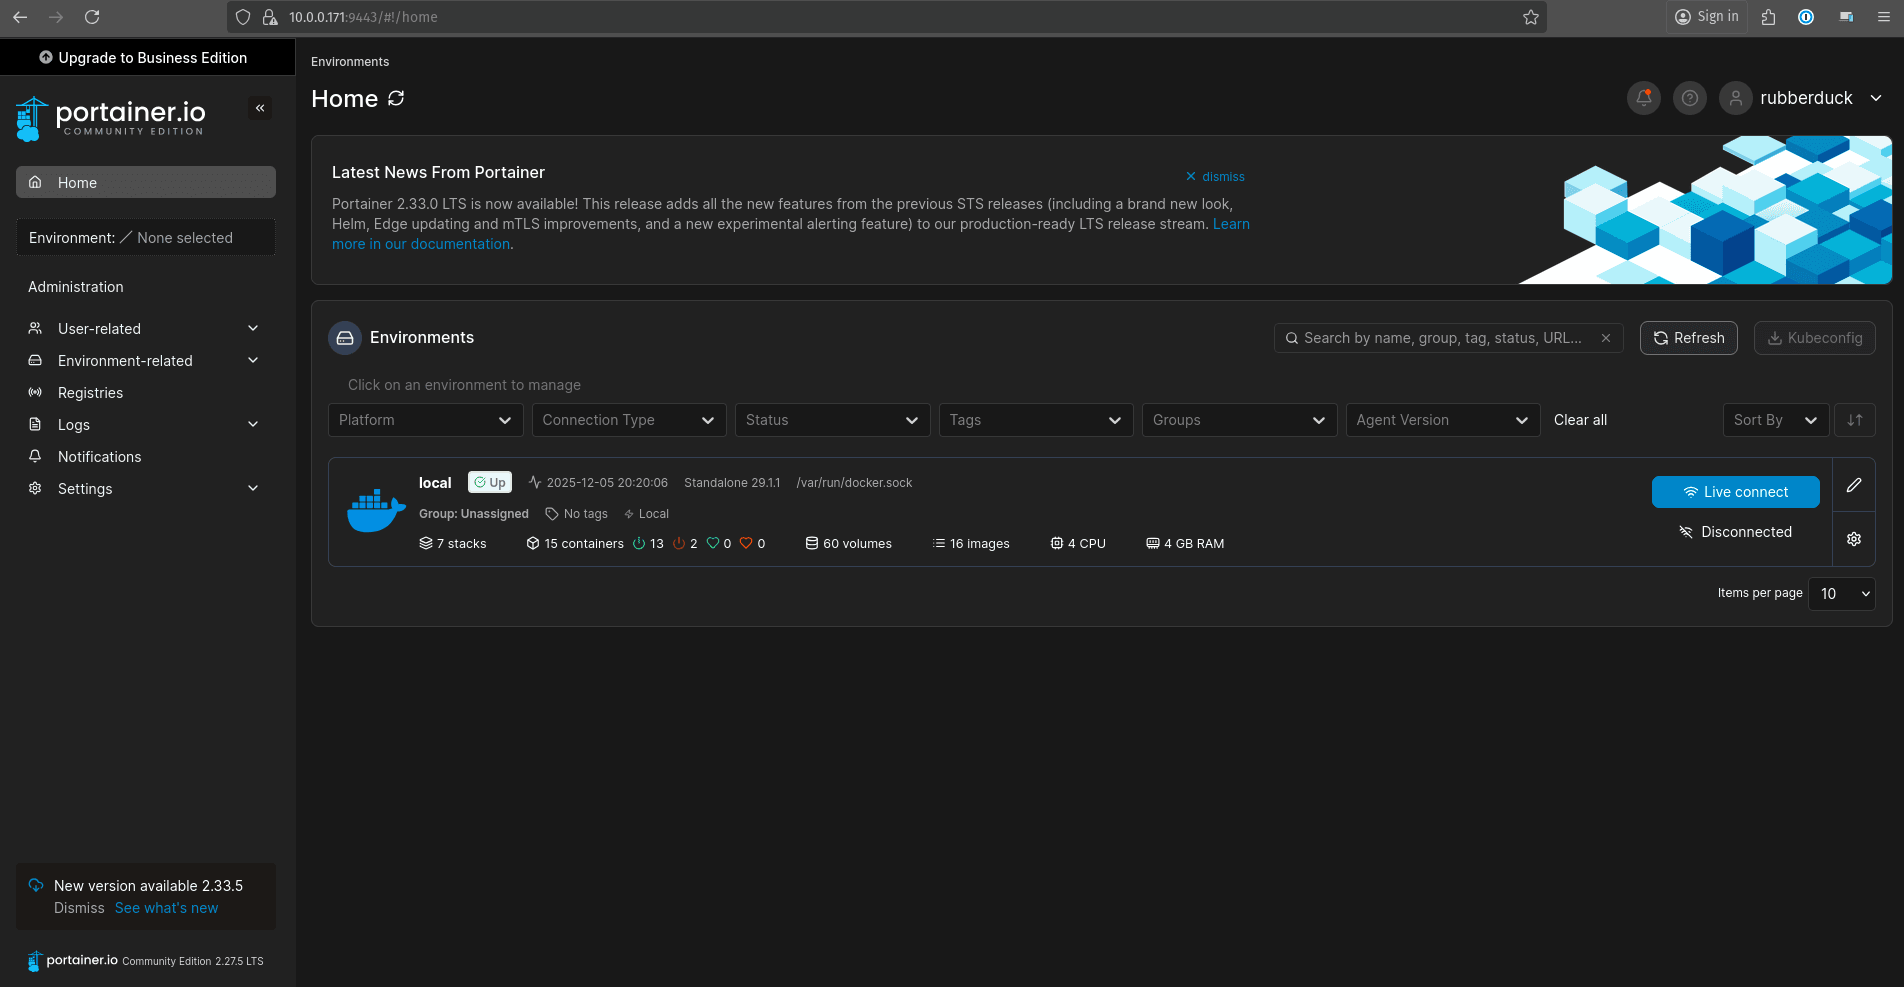Clear the search field with X icon

[x=1605, y=338]
